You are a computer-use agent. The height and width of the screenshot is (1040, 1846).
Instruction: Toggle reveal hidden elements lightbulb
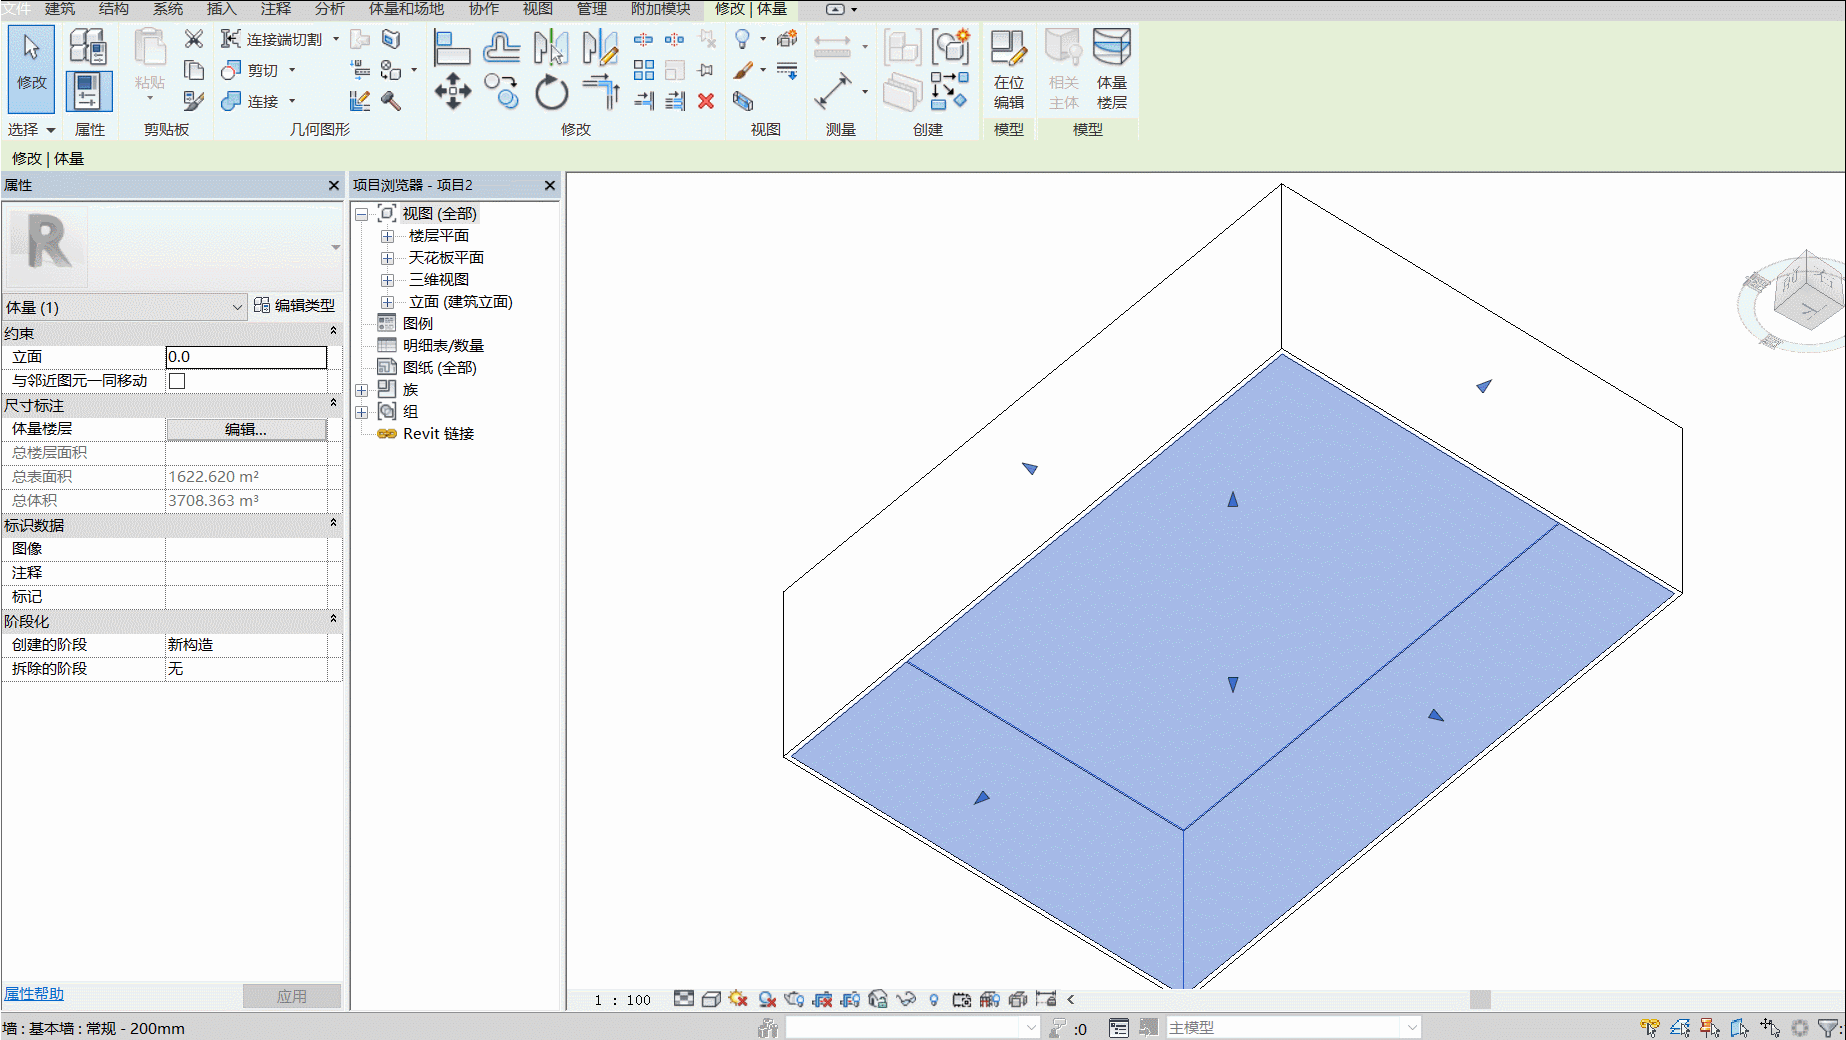(934, 999)
